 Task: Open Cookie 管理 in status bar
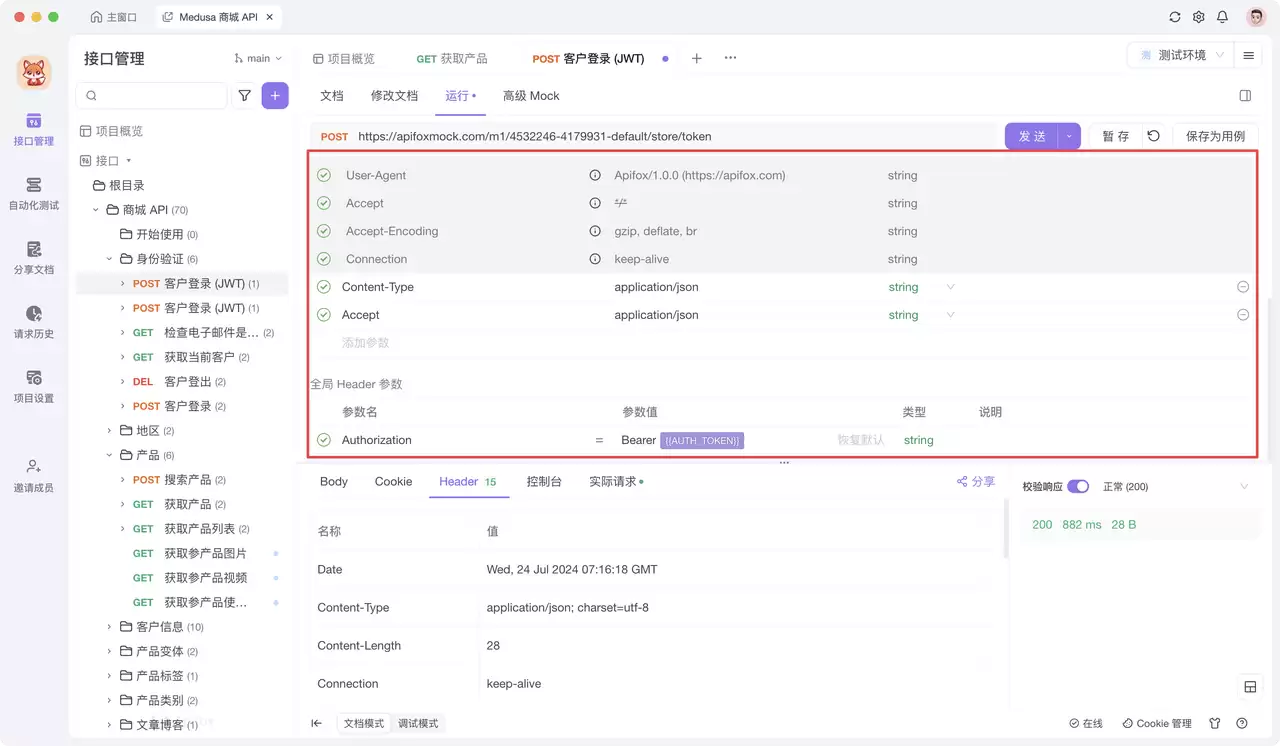(x=1157, y=723)
